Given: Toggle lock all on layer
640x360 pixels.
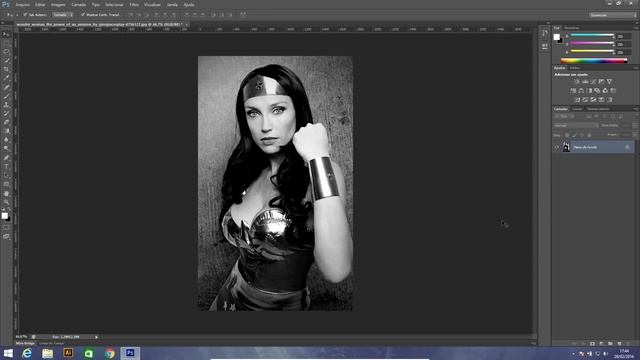Looking at the screenshot, I should (x=589, y=135).
